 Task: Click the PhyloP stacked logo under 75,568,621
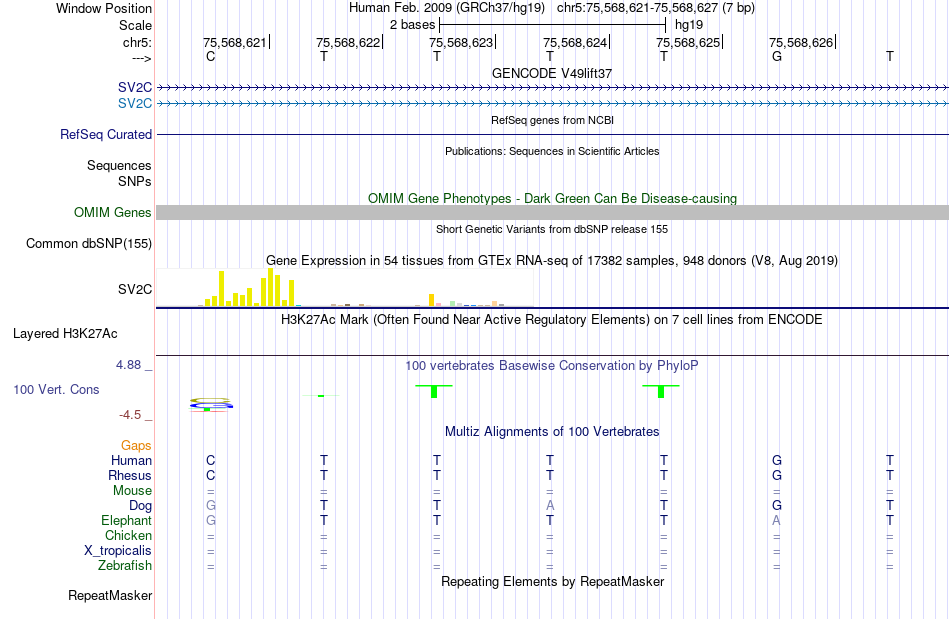point(210,405)
